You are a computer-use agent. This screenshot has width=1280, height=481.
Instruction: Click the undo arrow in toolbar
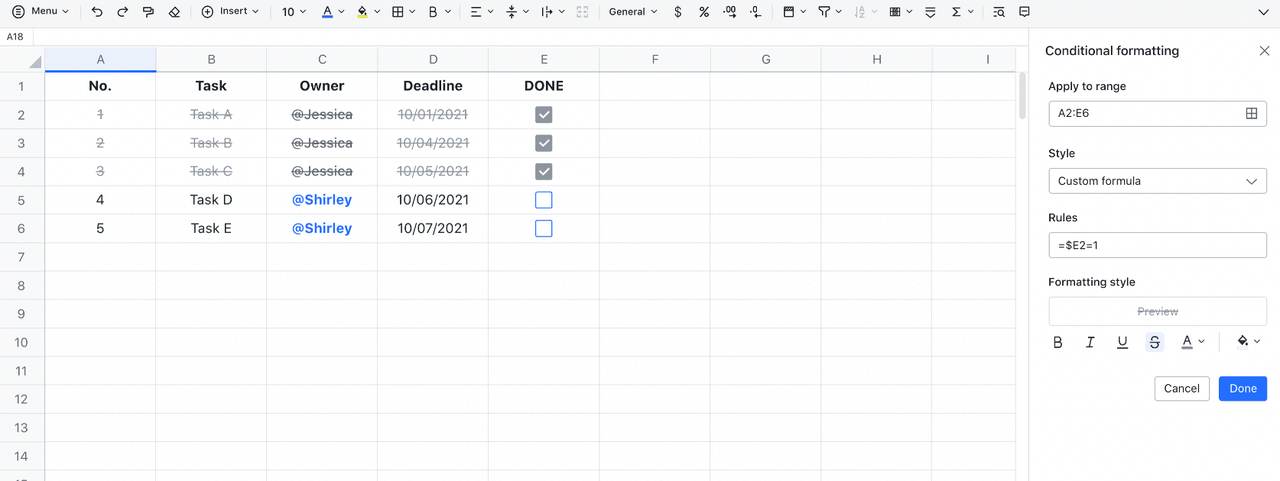coord(97,12)
